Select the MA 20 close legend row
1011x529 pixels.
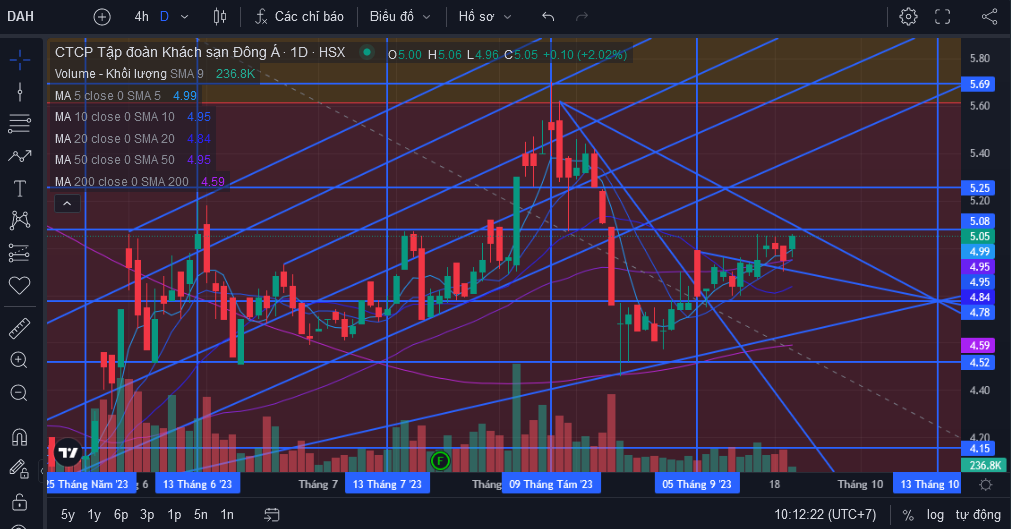pyautogui.click(x=132, y=139)
